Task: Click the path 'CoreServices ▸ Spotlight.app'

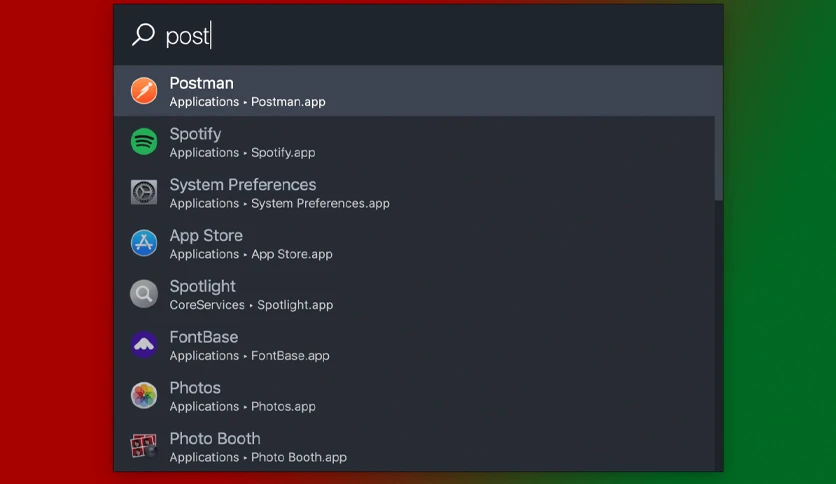Action: (251, 305)
